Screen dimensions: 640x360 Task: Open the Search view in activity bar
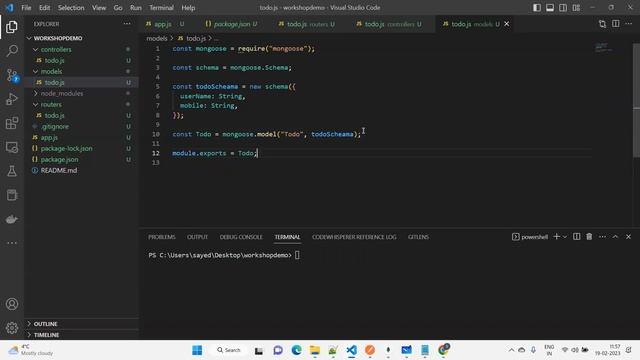coord(12,51)
